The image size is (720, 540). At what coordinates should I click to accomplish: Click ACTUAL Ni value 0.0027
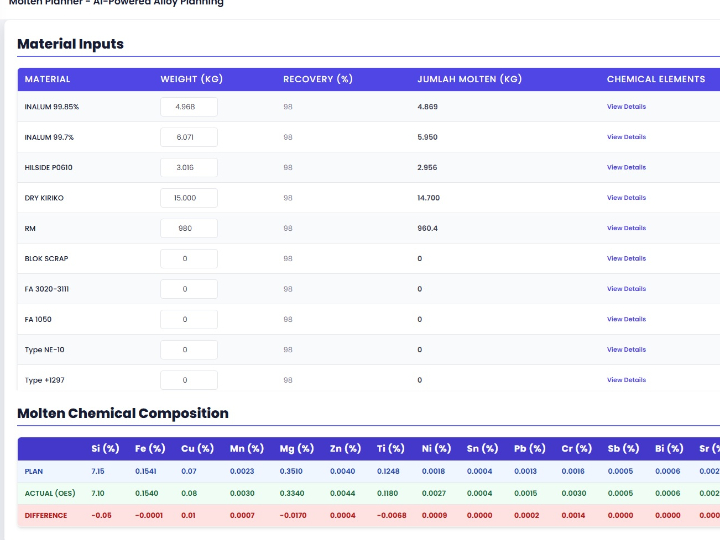click(x=434, y=493)
